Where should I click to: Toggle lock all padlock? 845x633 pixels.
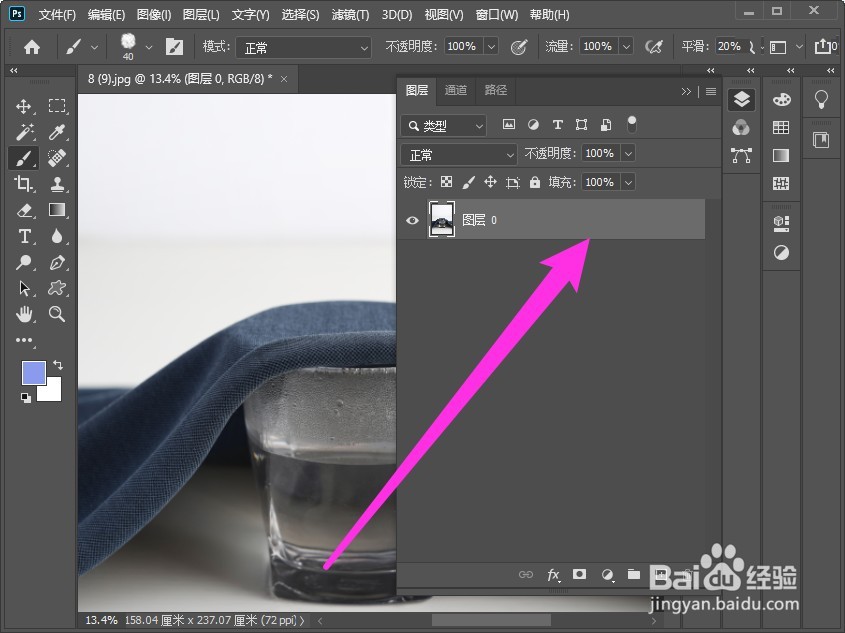tap(535, 182)
